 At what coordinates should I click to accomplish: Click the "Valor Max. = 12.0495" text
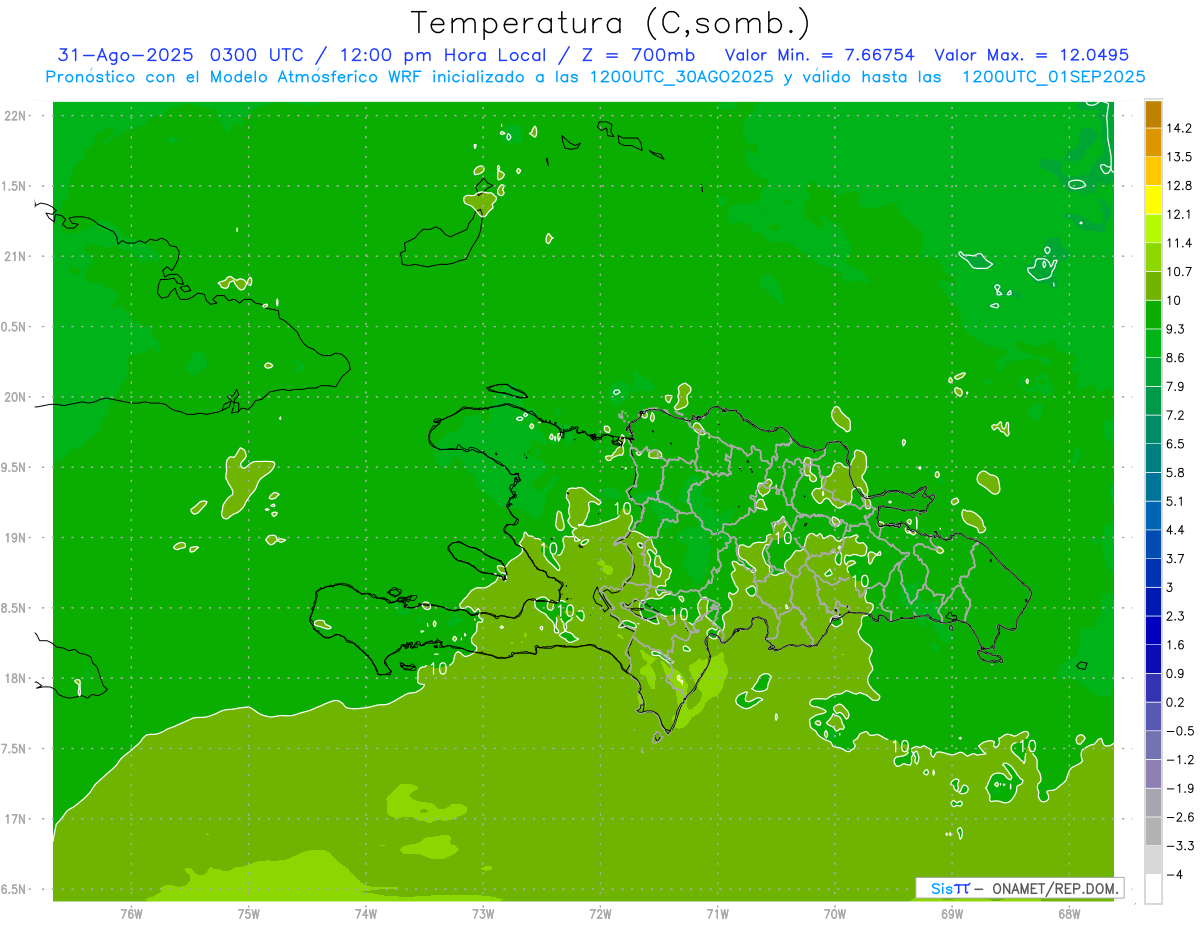1032,55
